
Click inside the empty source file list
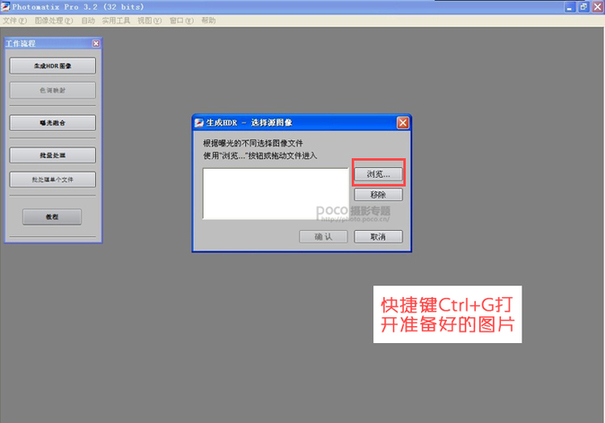pyautogui.click(x=275, y=193)
